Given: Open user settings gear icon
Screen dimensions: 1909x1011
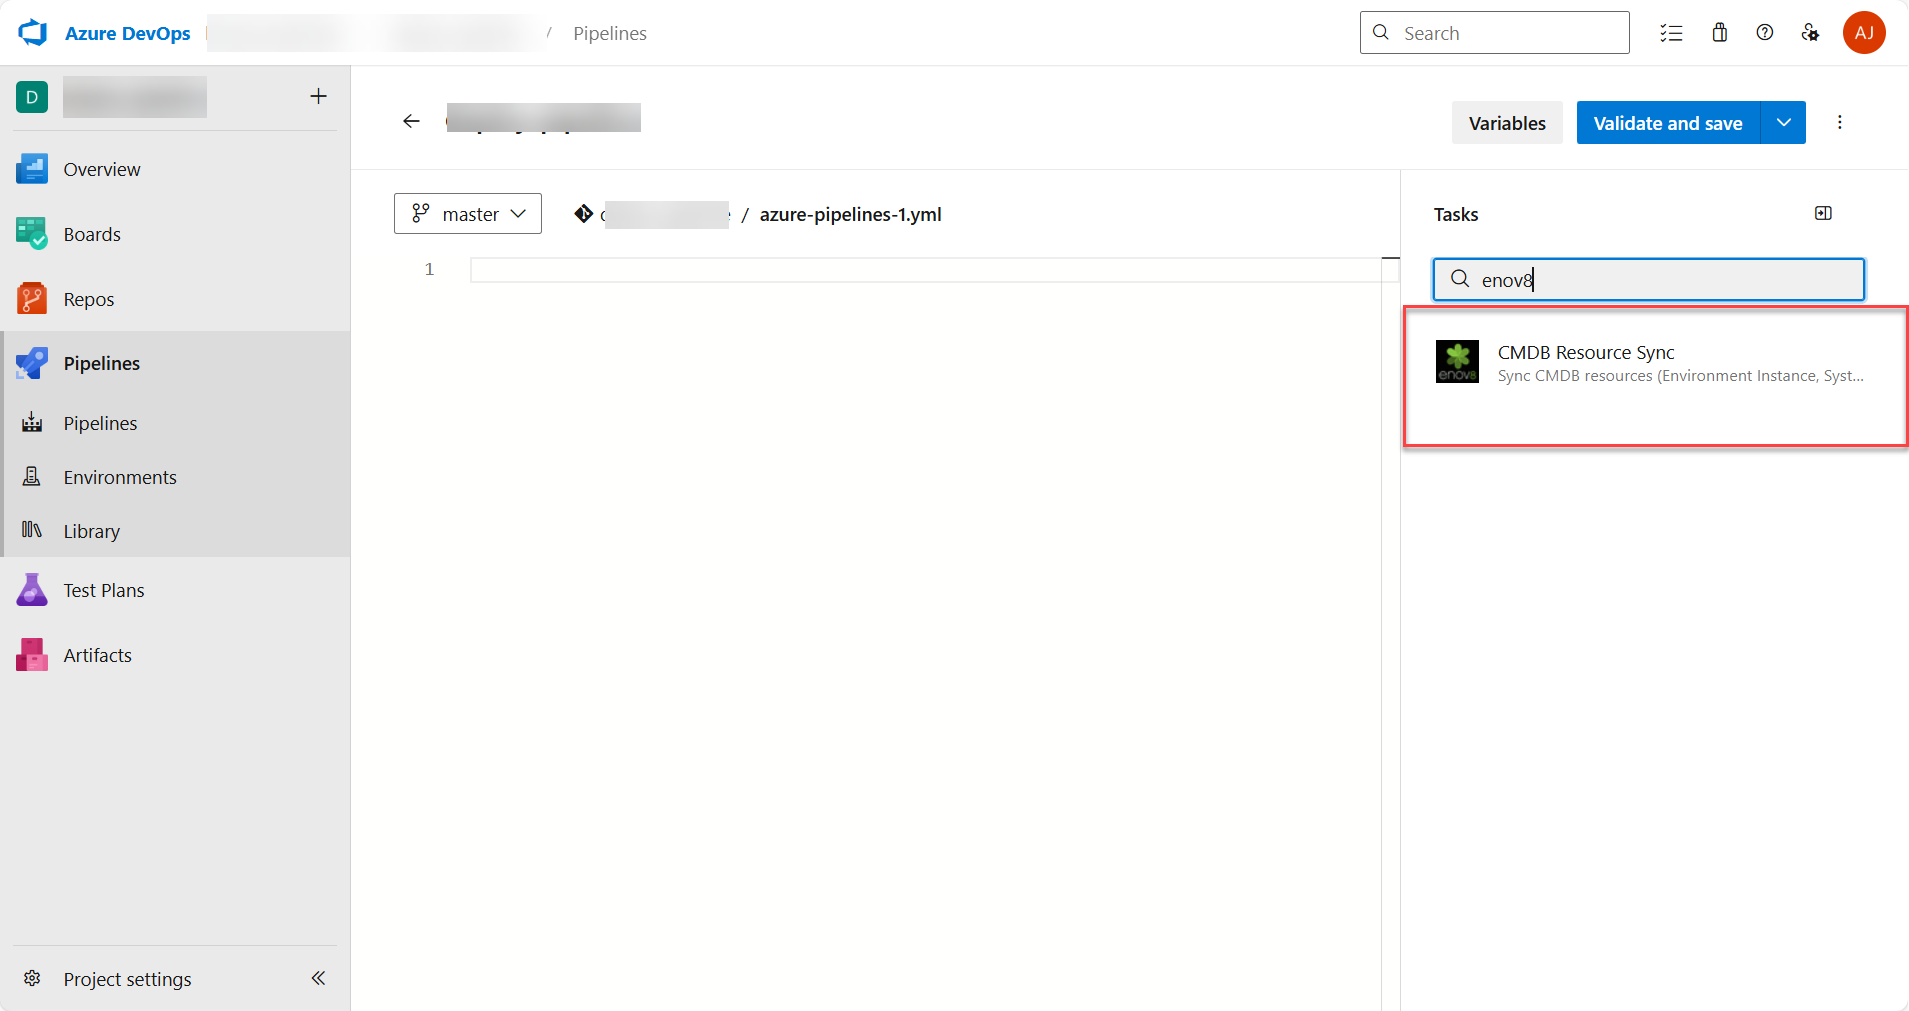Looking at the screenshot, I should (x=1809, y=32).
